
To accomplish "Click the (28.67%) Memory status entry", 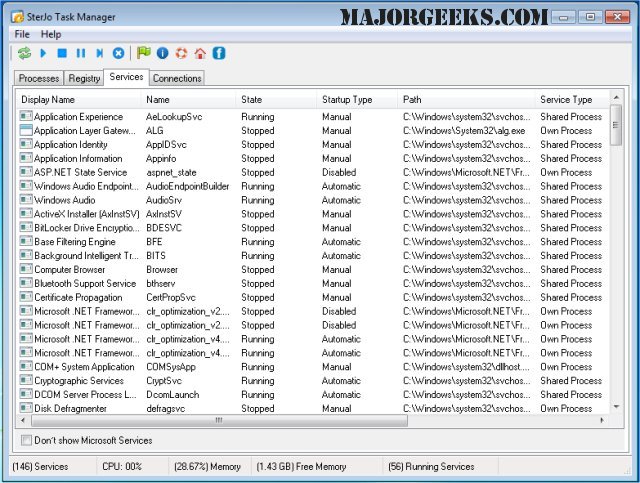I will click(x=207, y=466).
